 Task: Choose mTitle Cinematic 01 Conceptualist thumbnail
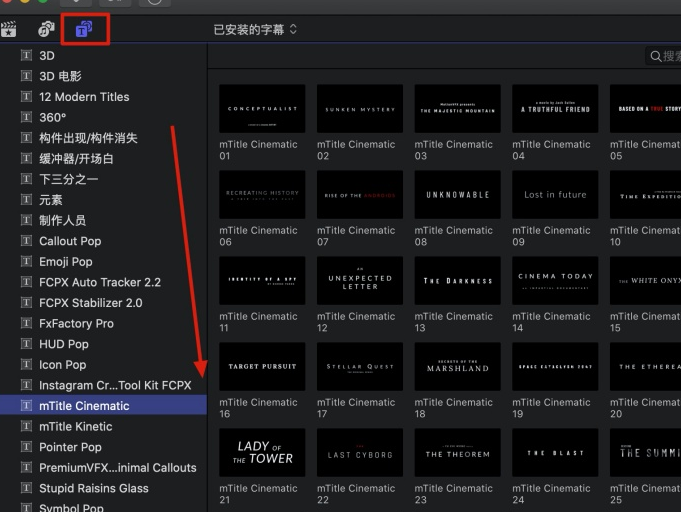pyautogui.click(x=262, y=109)
